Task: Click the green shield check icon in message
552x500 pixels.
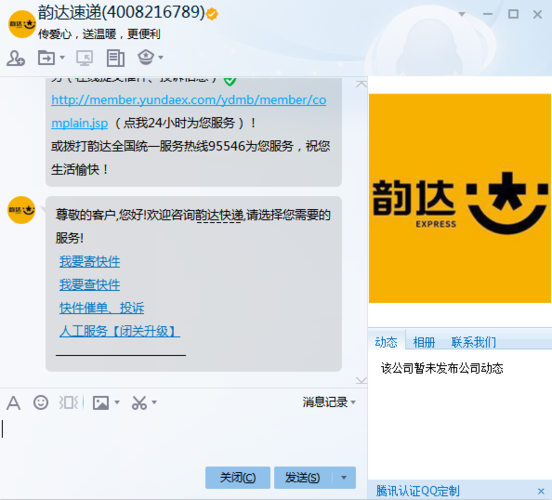Action: (x=230, y=81)
